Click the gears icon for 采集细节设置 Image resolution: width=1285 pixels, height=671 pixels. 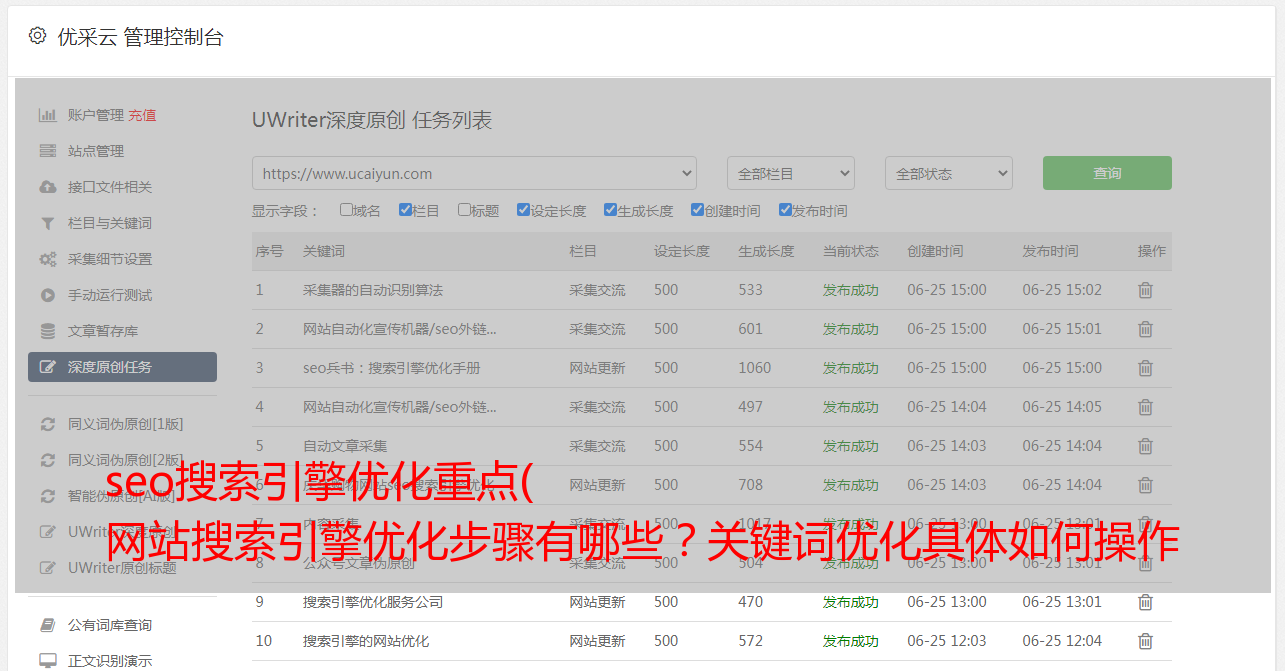tap(47, 259)
